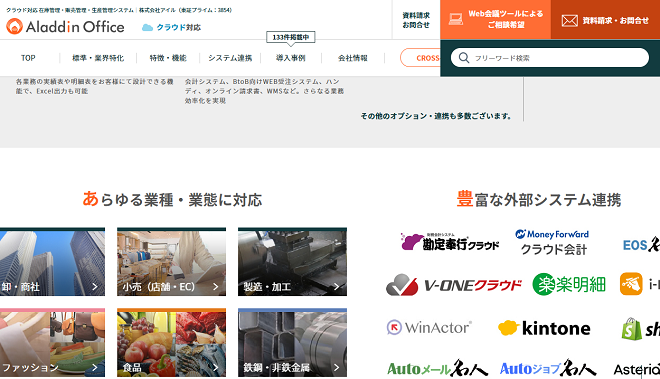660x379 pixels.
Task: Click the laptop icon for Web会議ツール consultation
Action: point(456,19)
